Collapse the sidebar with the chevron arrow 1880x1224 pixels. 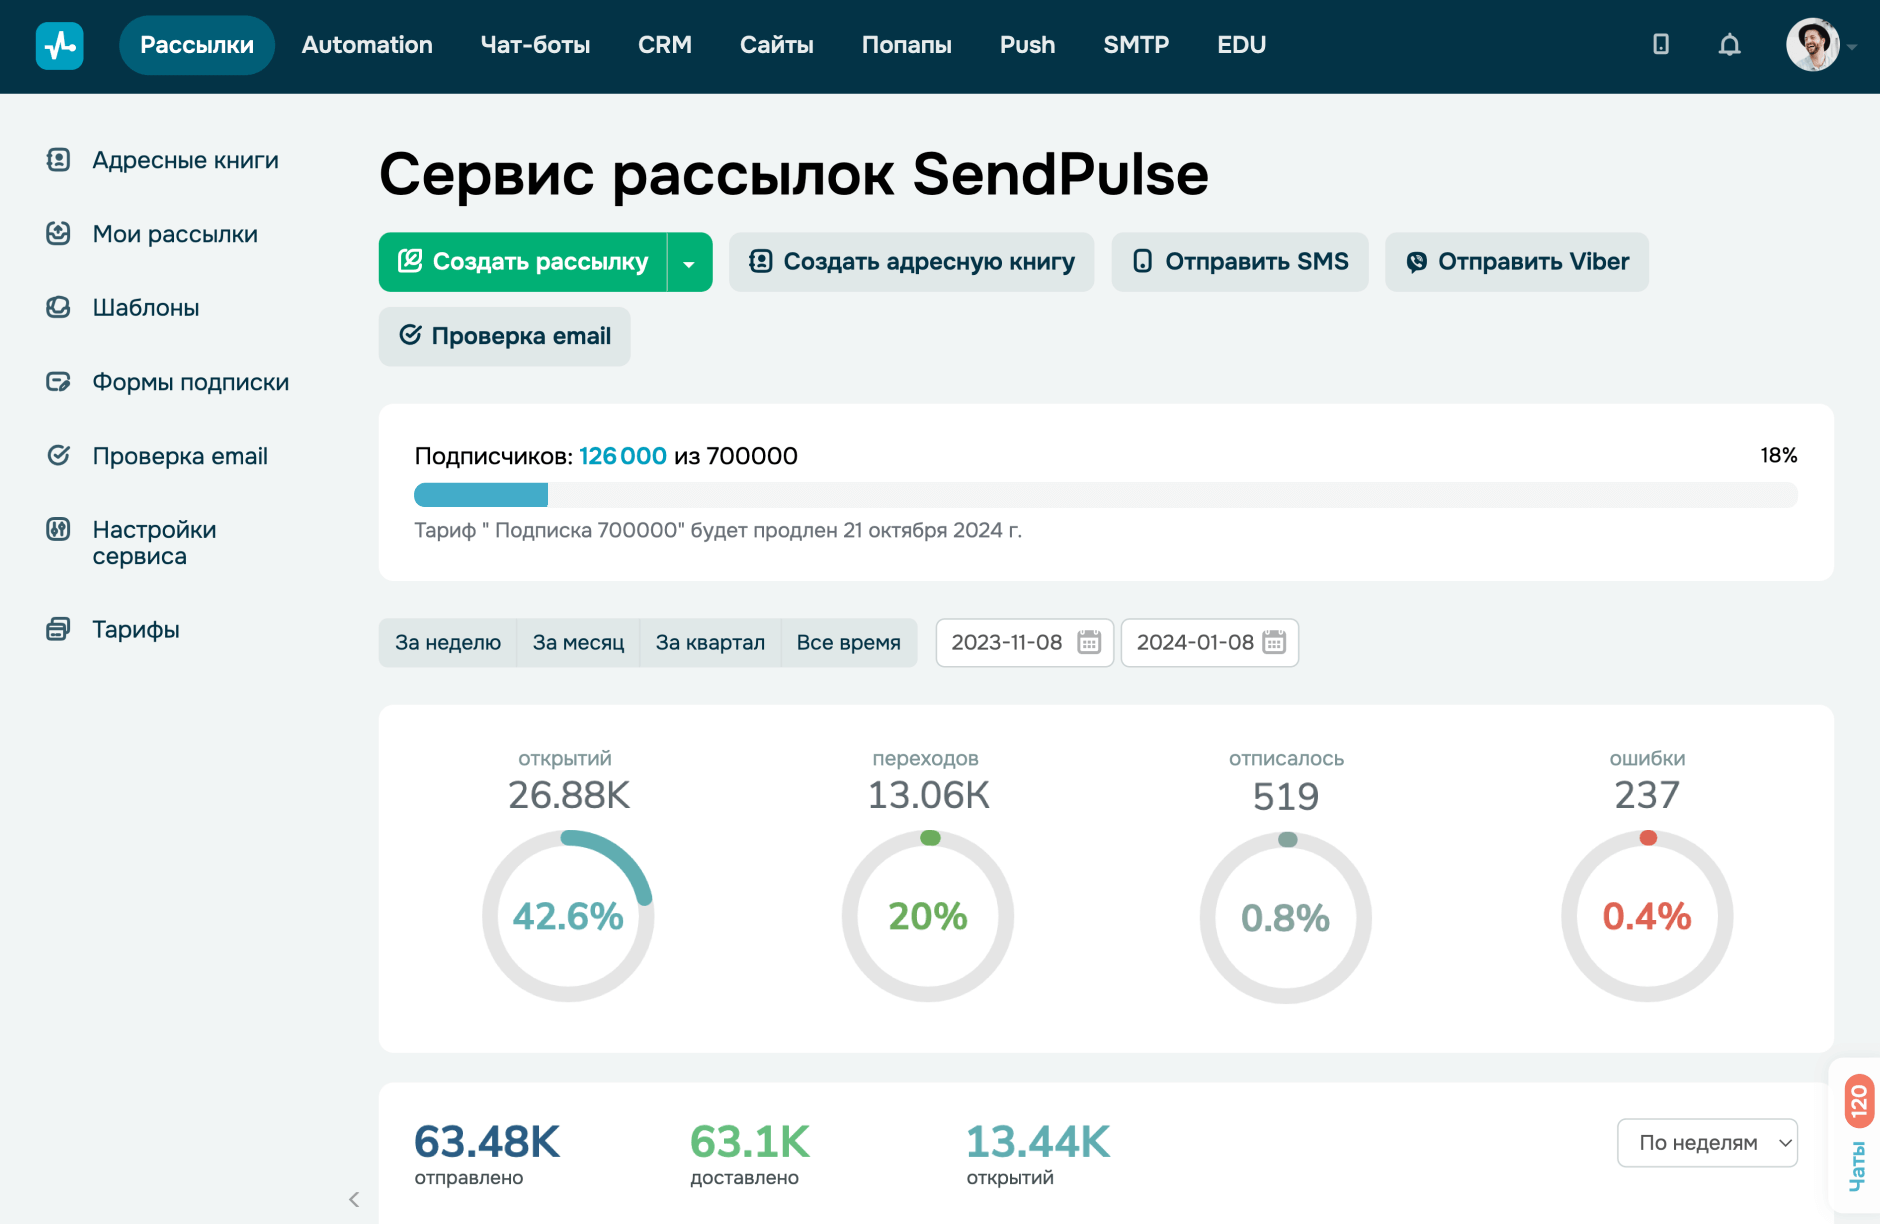354,1199
